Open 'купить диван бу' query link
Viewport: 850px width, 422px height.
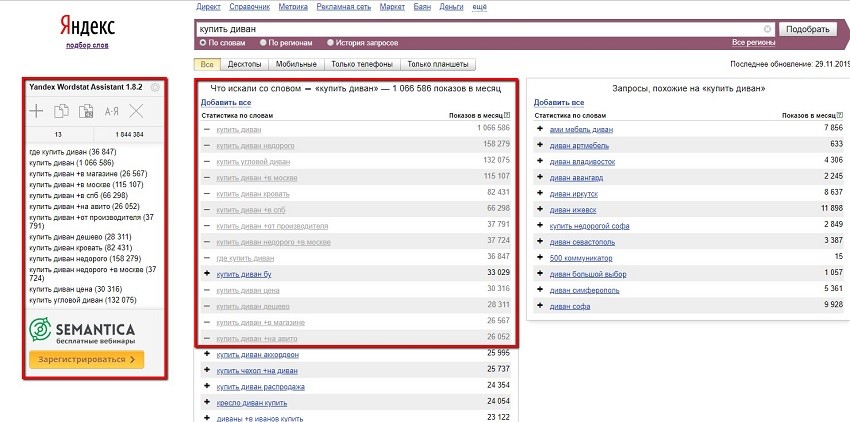(244, 274)
